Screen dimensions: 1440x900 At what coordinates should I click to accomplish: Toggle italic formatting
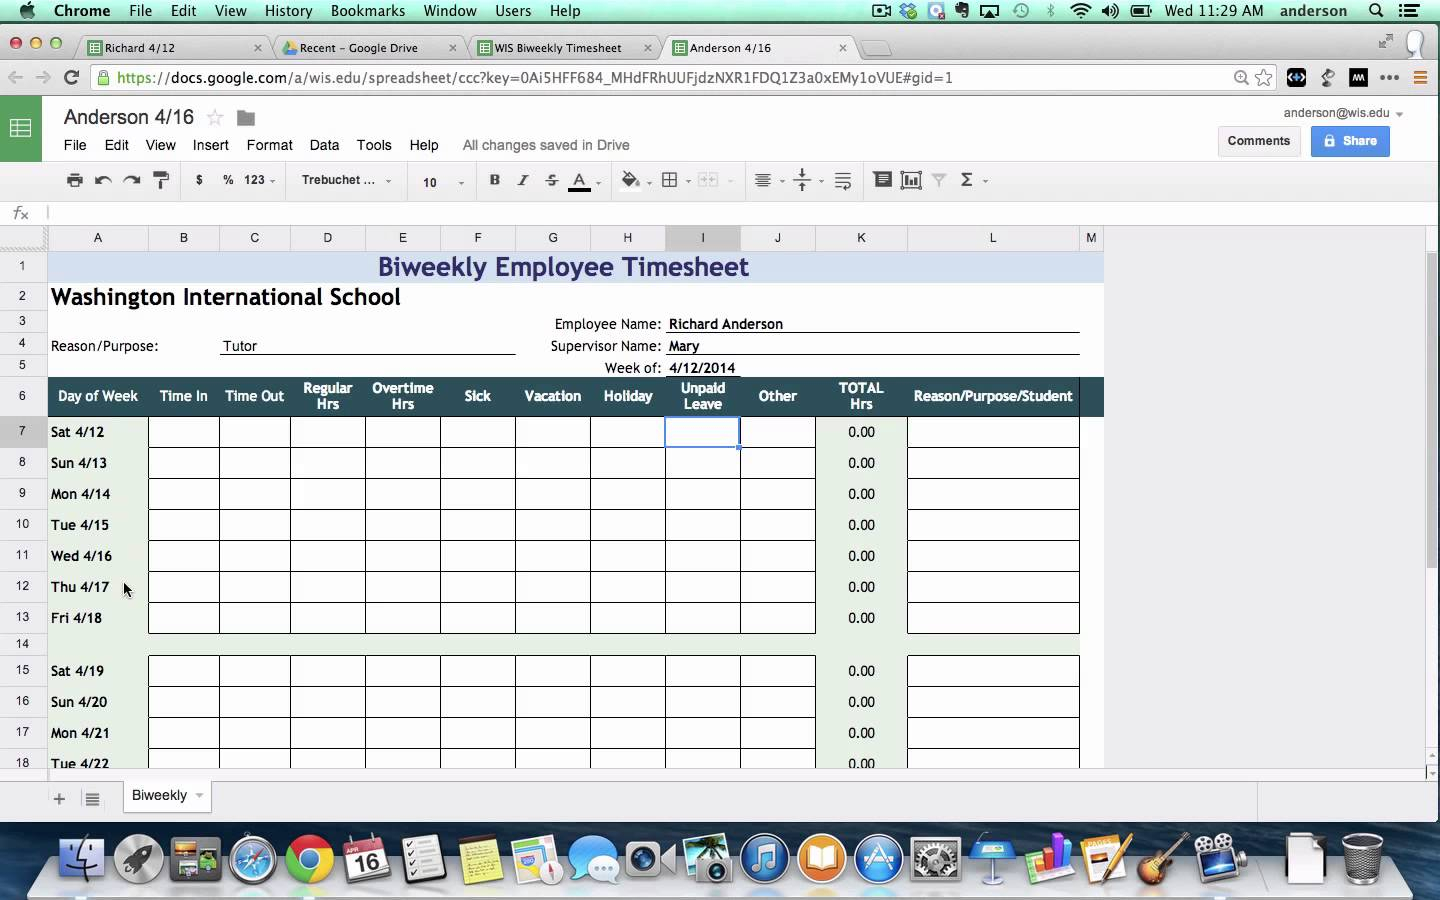pyautogui.click(x=522, y=180)
